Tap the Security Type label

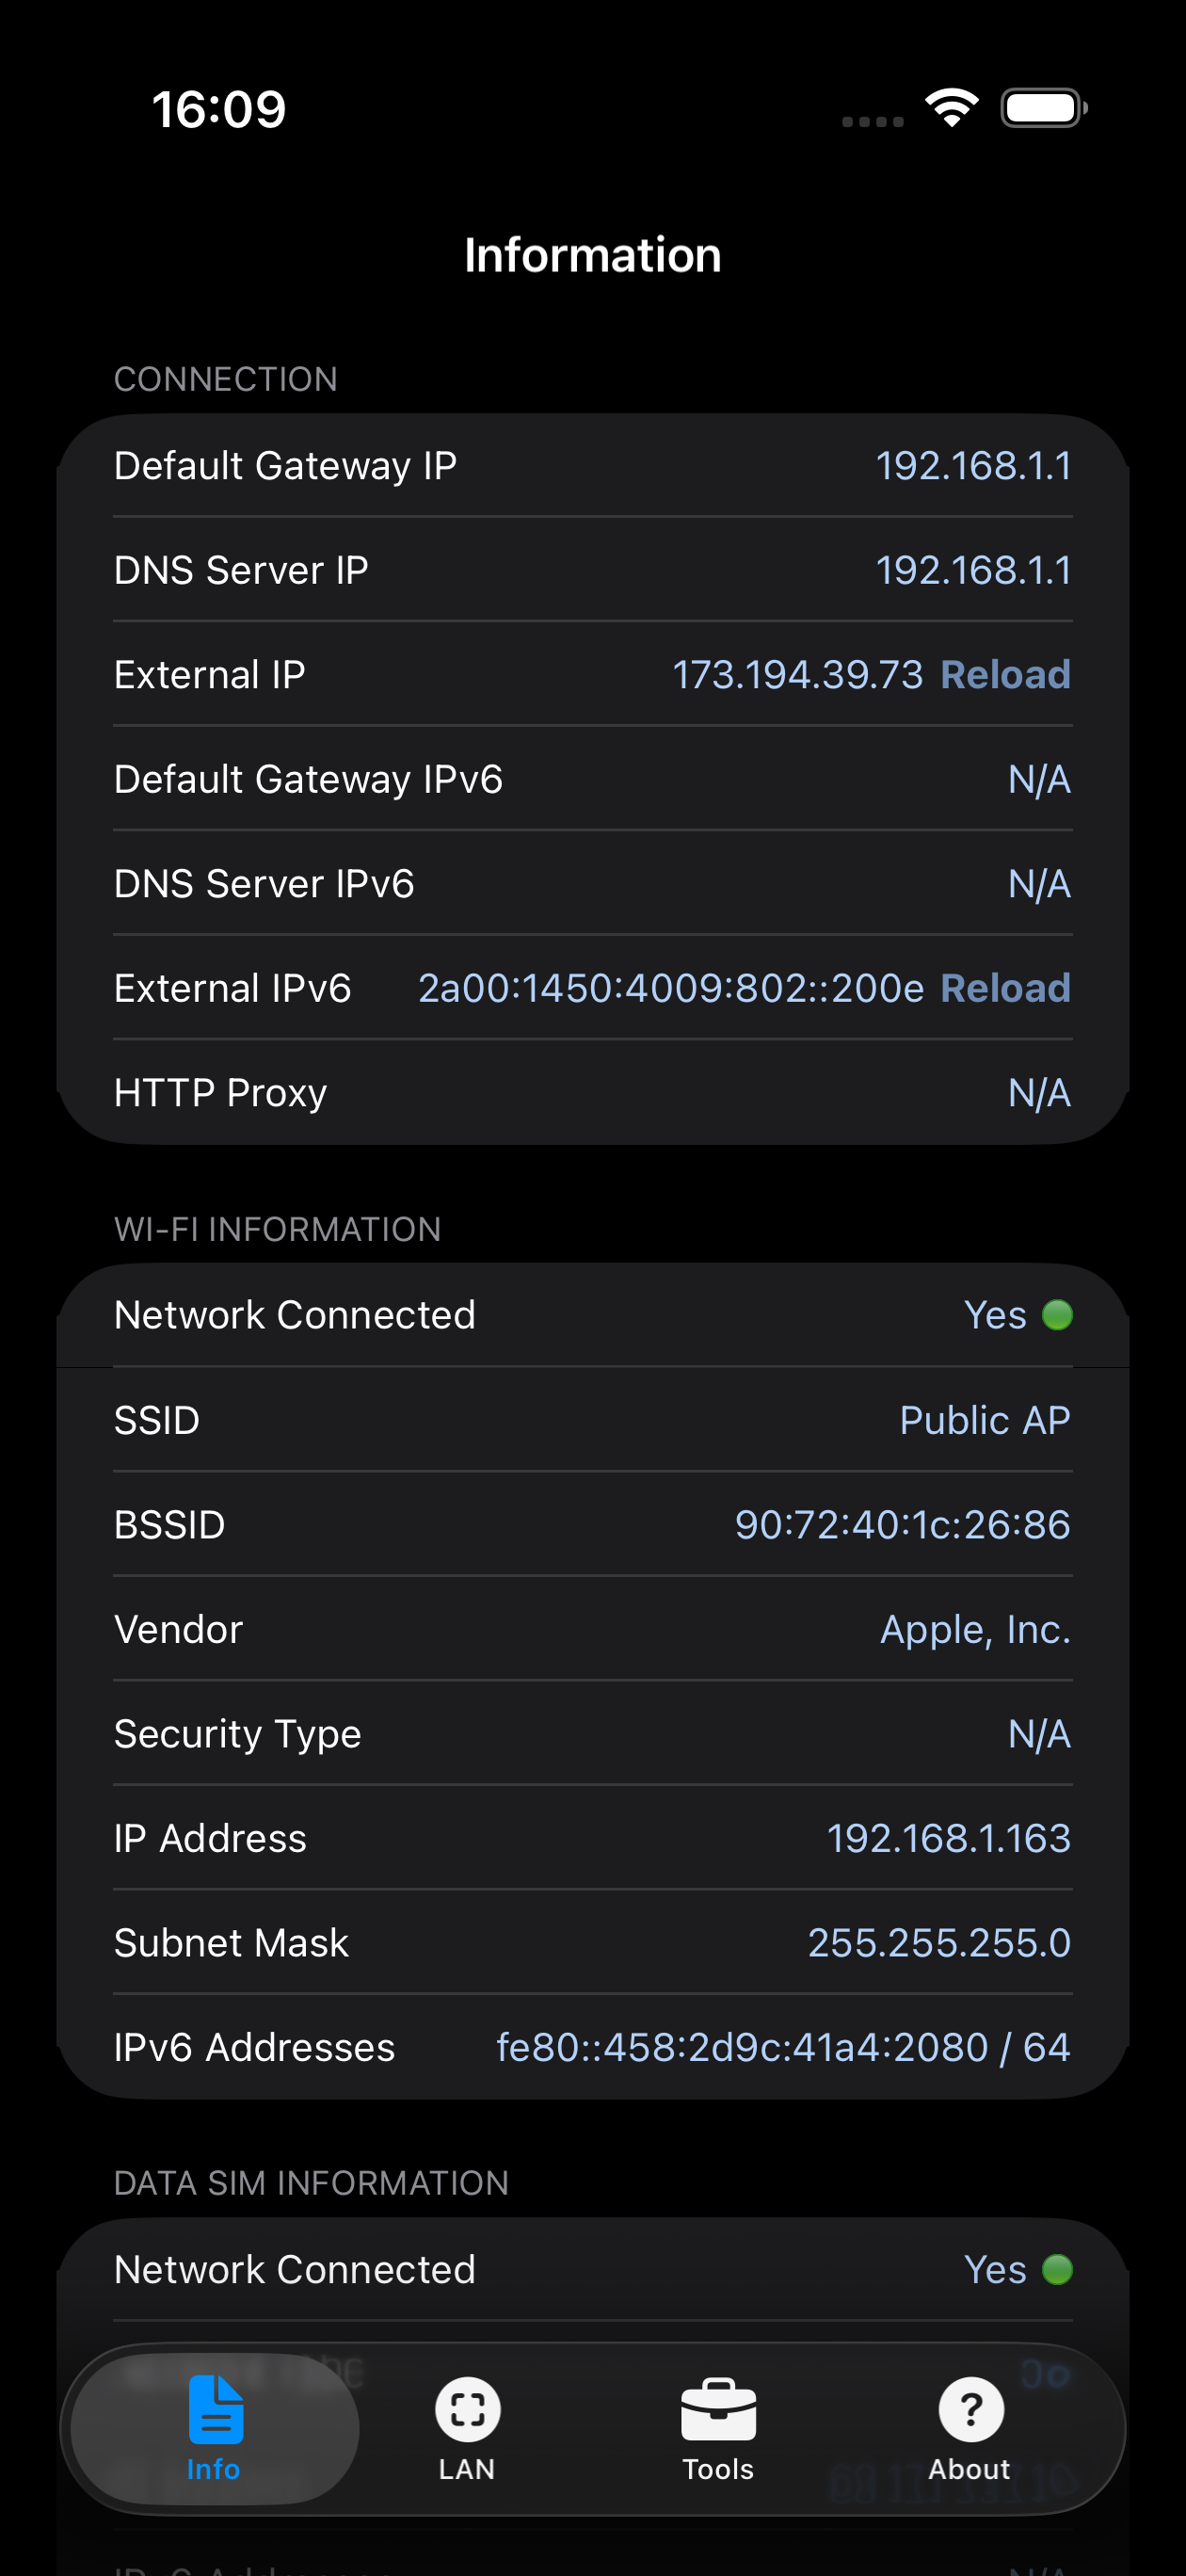click(x=237, y=1734)
